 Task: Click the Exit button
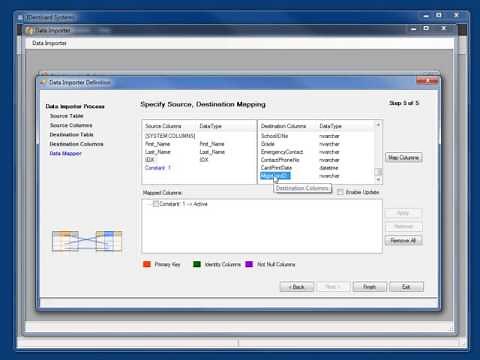(x=406, y=287)
